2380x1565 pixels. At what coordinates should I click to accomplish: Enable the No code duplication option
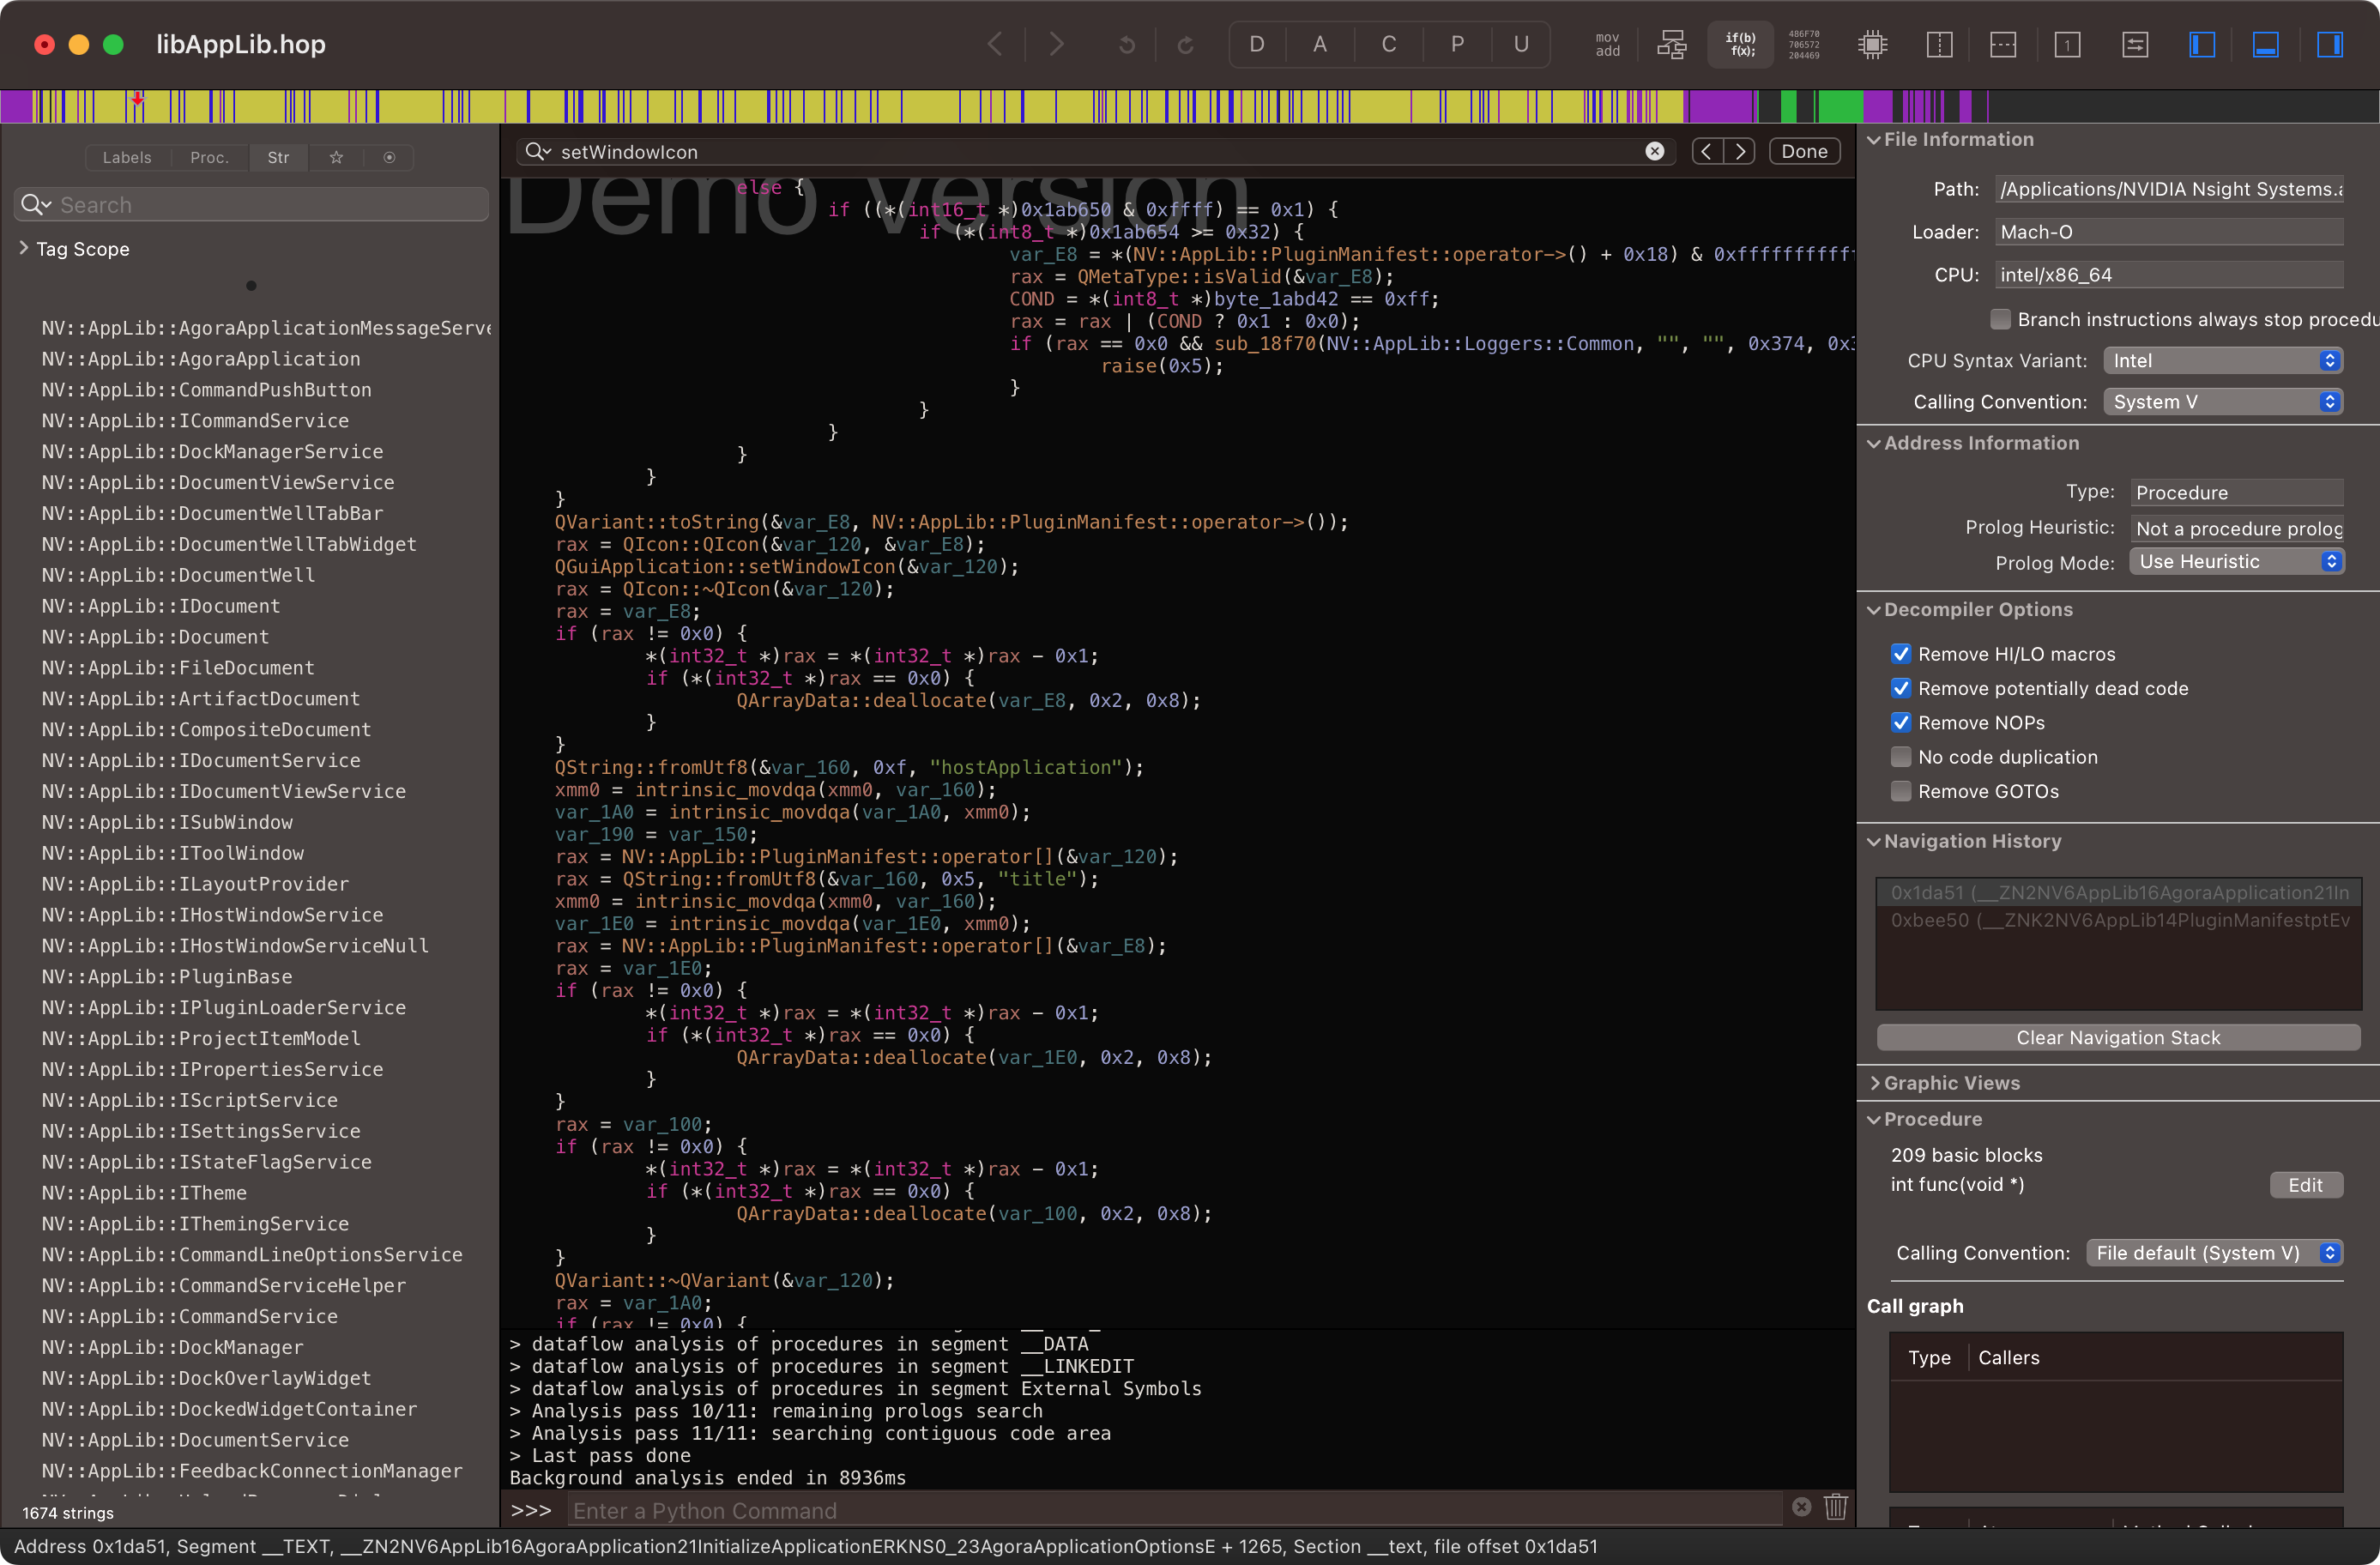coord(1901,757)
